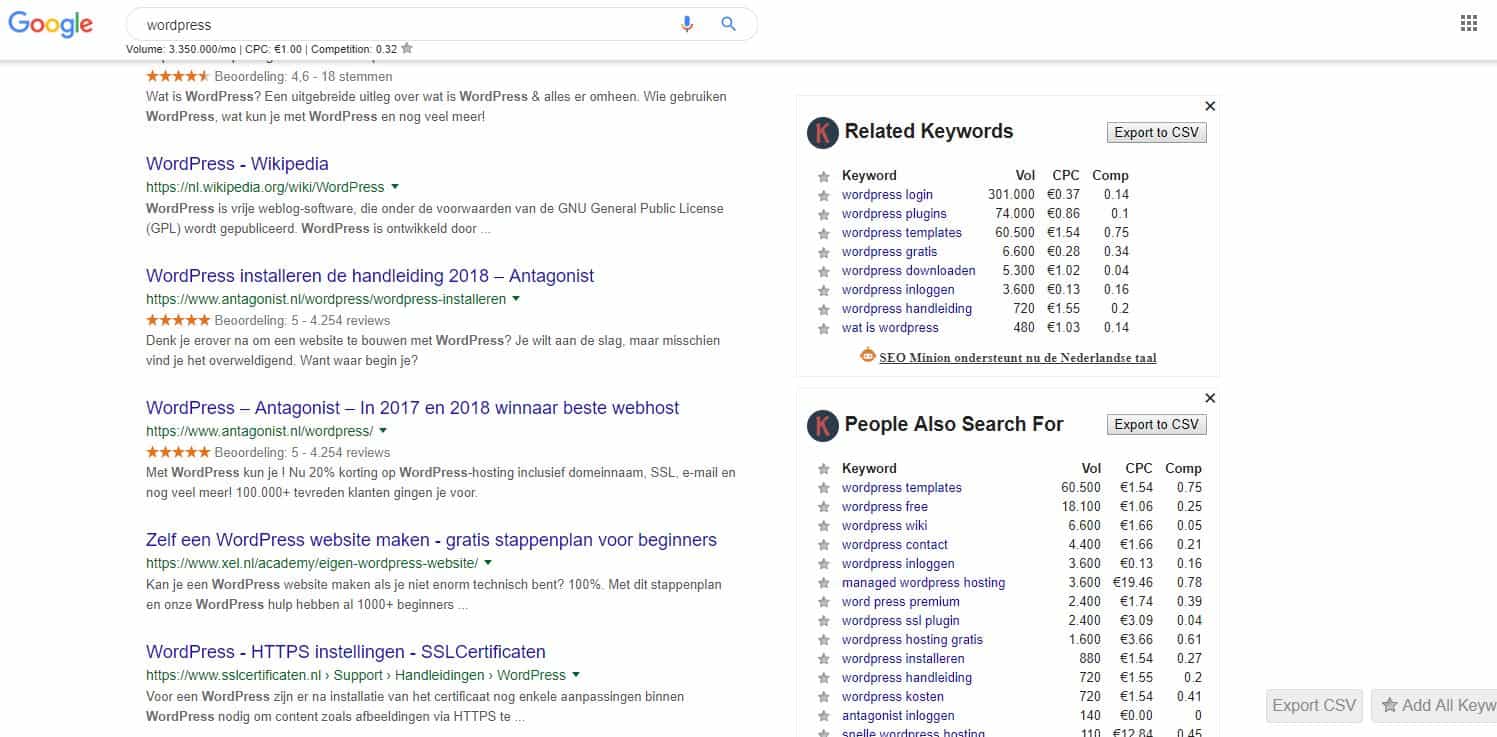Image resolution: width=1497 pixels, height=737 pixels.
Task: Close the People Also Search For panel
Action: (x=1210, y=398)
